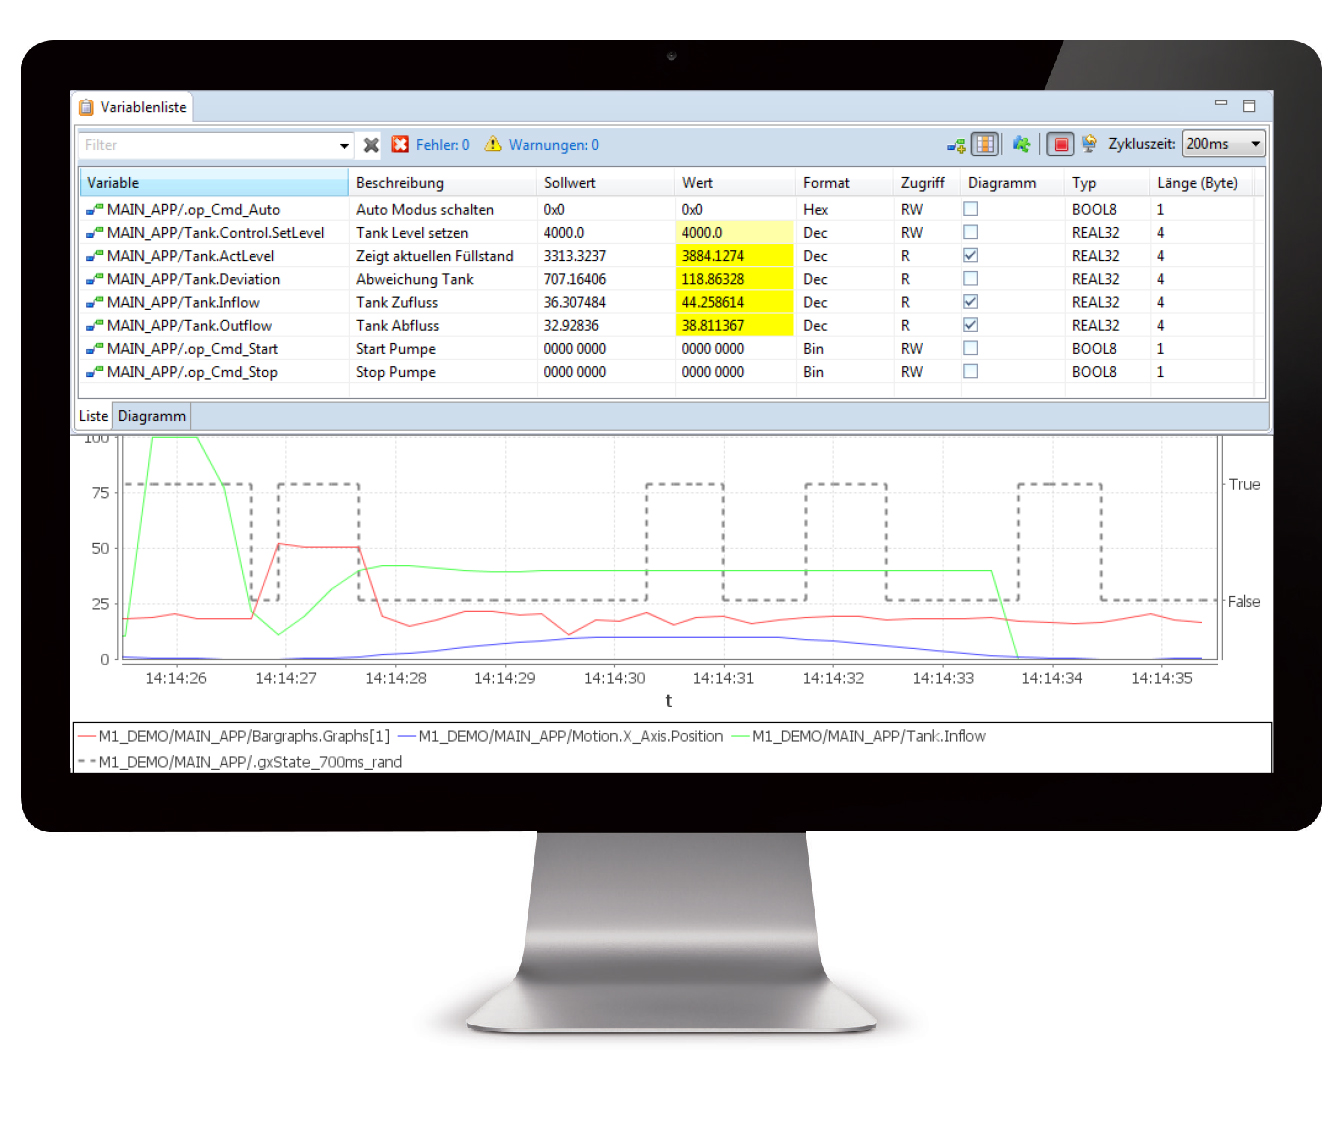The width and height of the screenshot is (1344, 1138).
Task: Click the clear filter cross icon
Action: pos(370,144)
